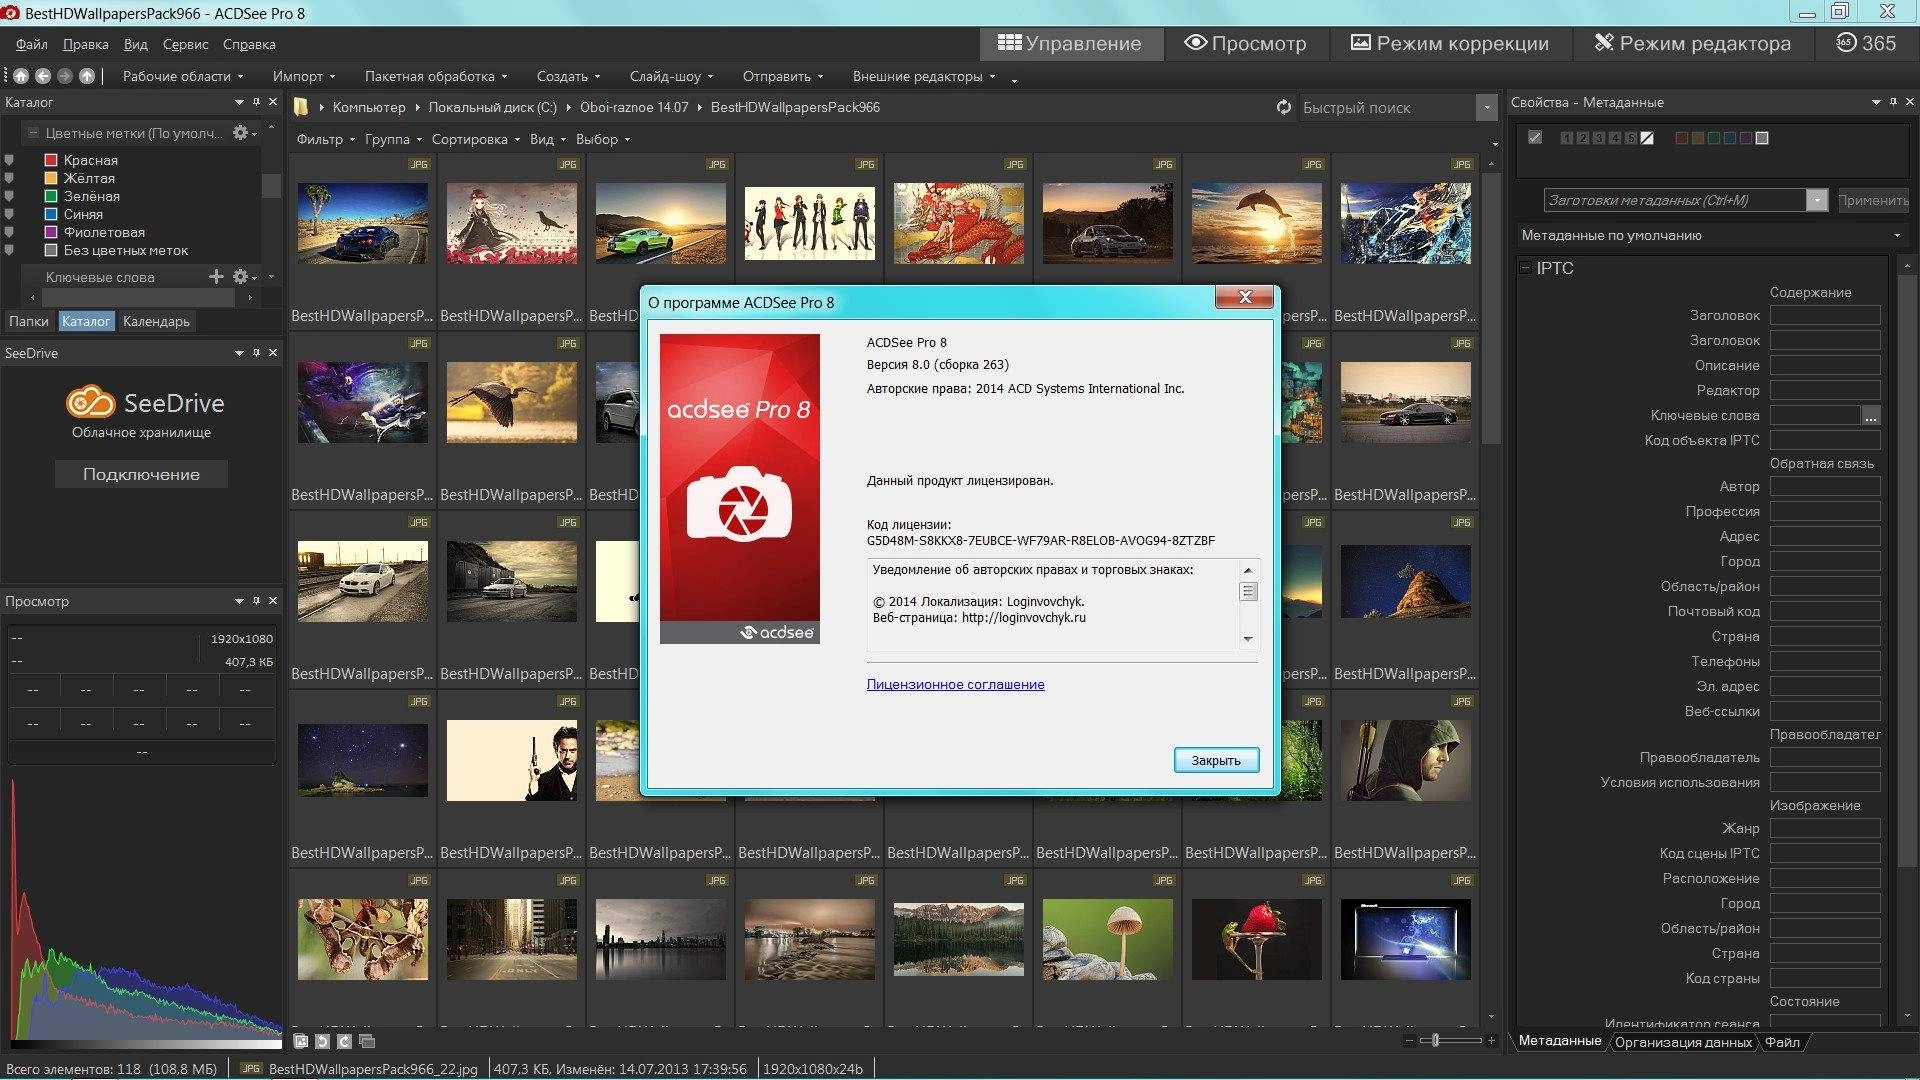Viewport: 1920px width, 1080px height.
Task: Click the image basket icon at bottom
Action: click(x=367, y=1041)
